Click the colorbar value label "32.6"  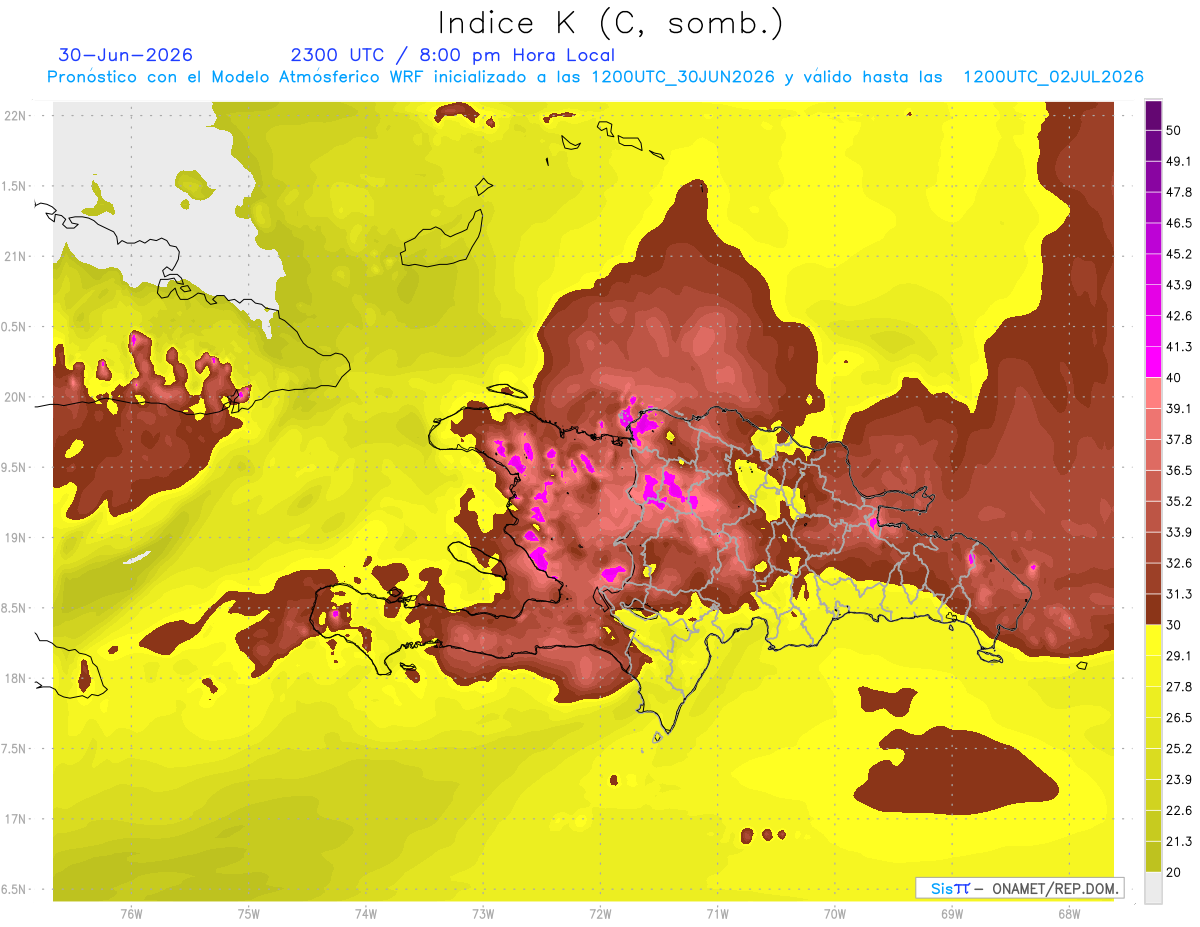(x=1179, y=563)
